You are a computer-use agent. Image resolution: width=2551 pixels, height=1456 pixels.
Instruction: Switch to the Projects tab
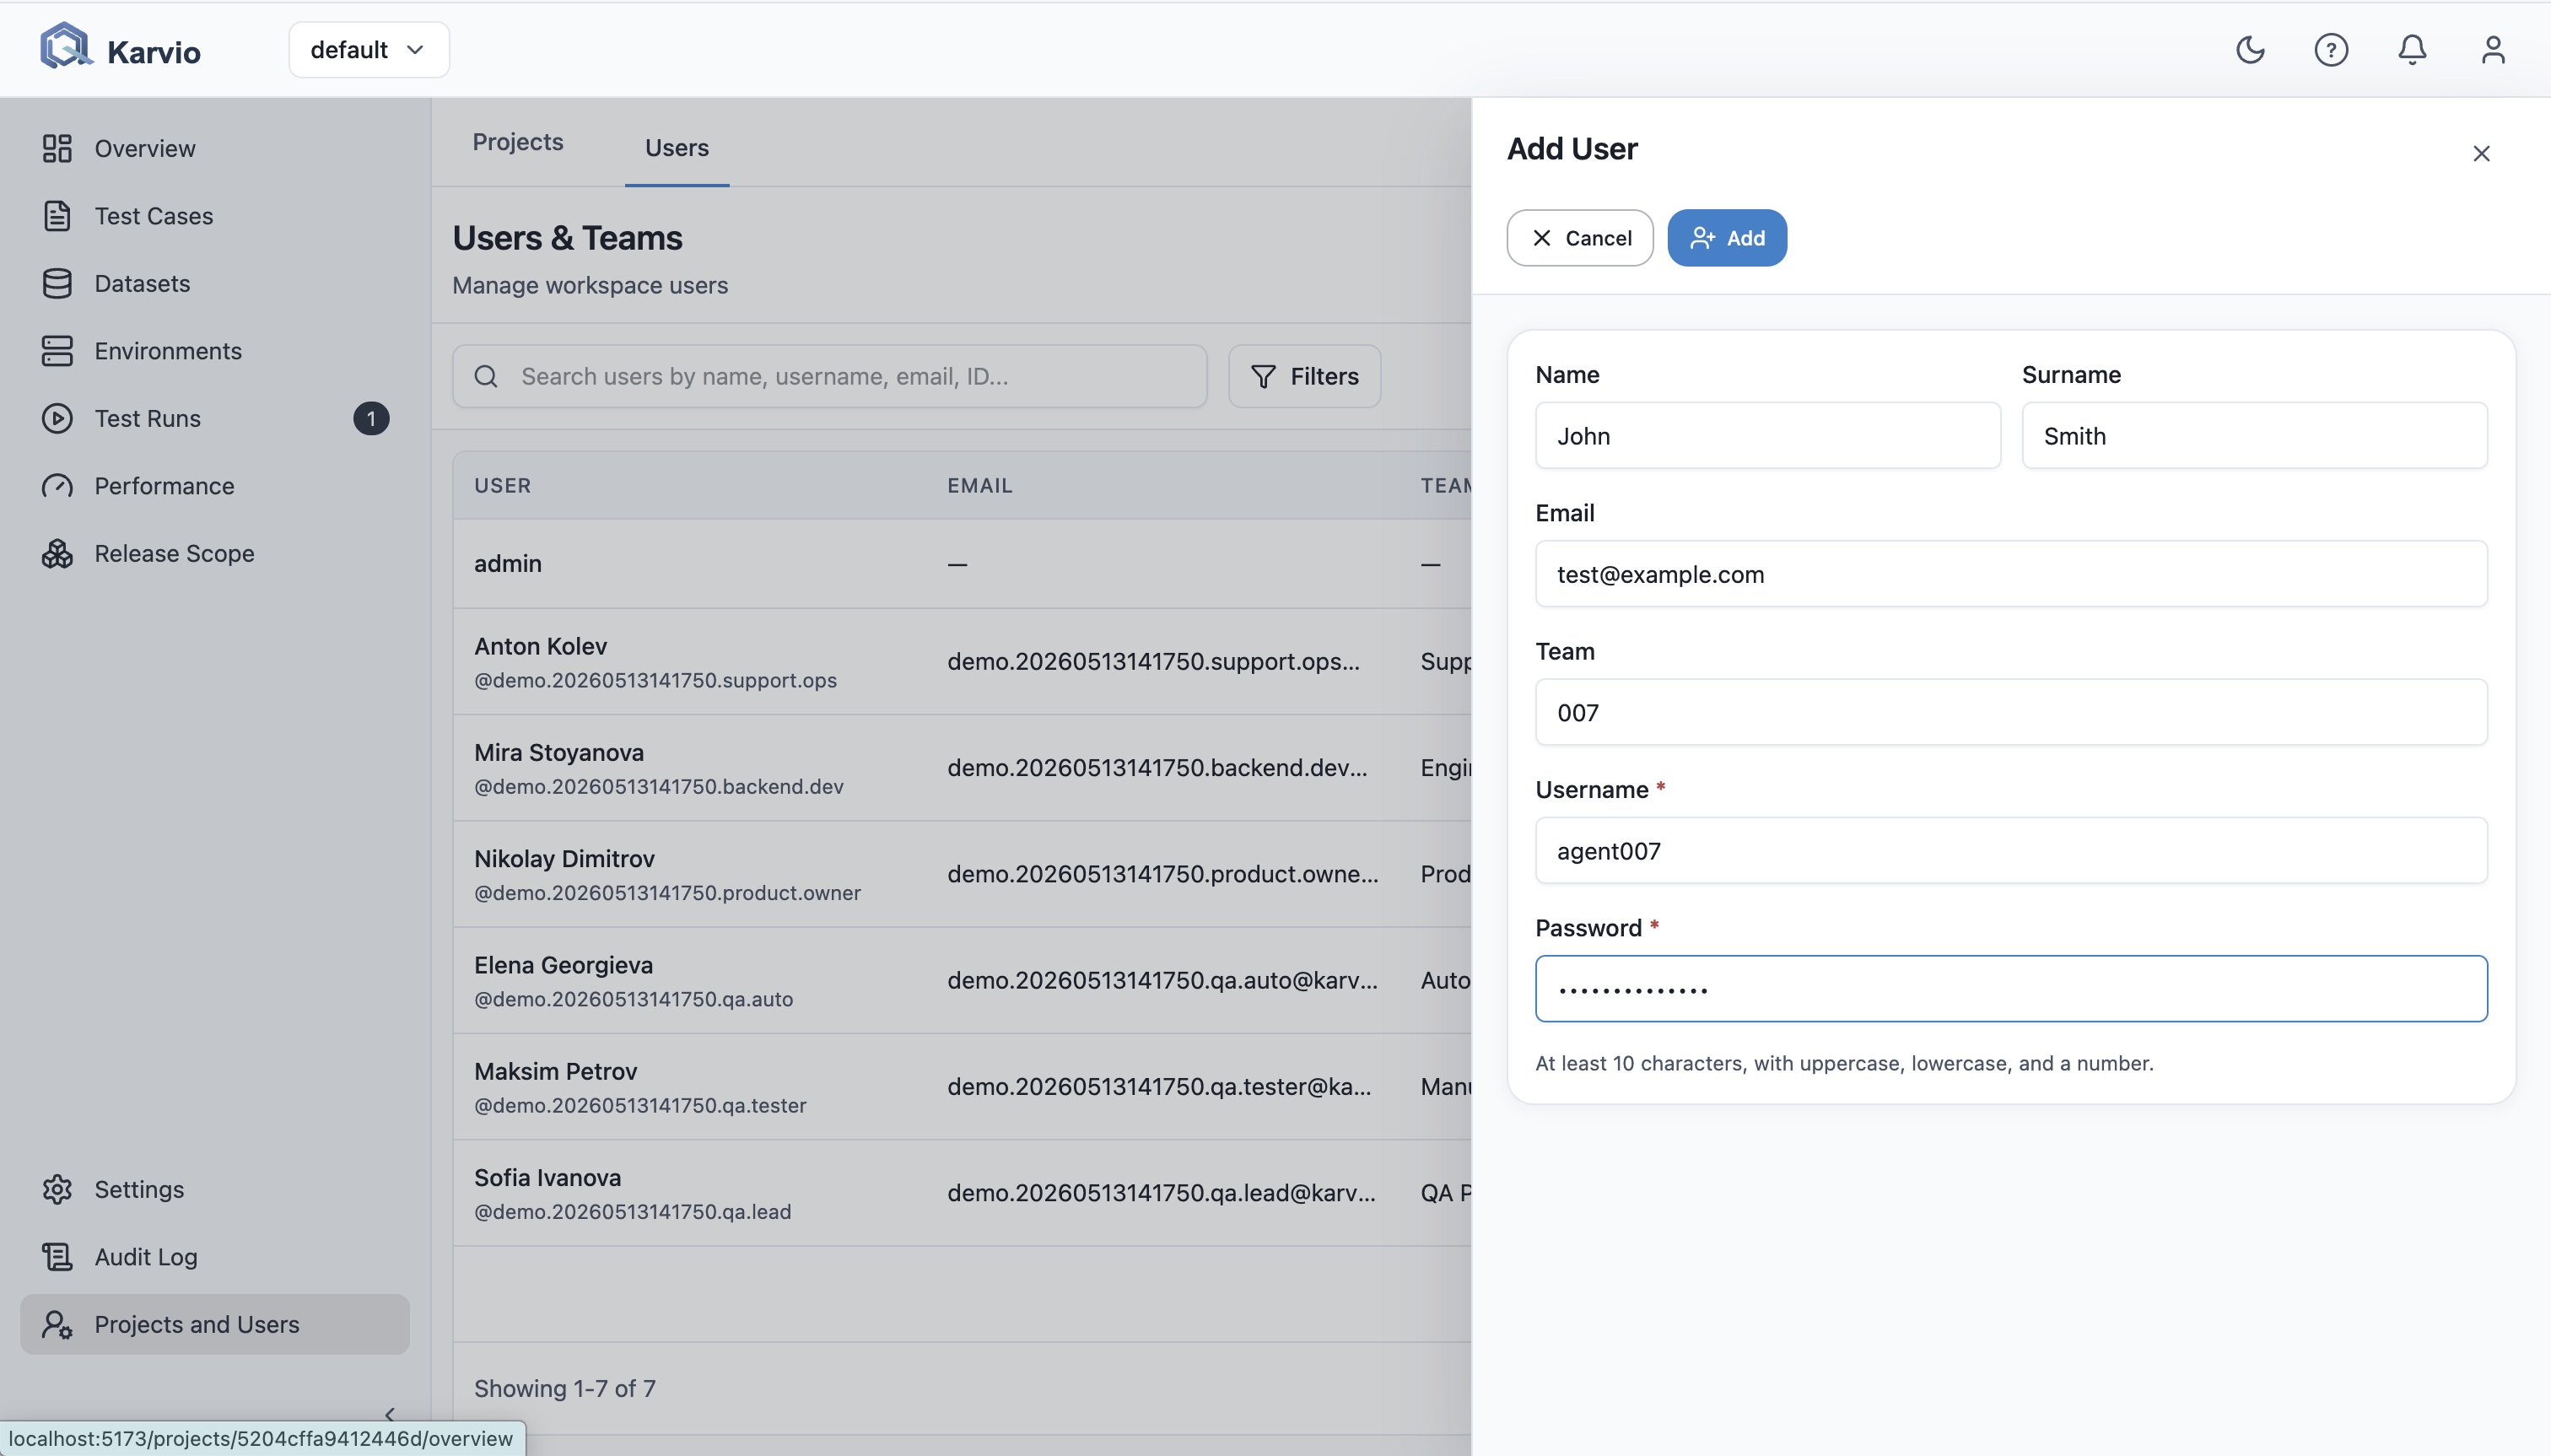[518, 142]
